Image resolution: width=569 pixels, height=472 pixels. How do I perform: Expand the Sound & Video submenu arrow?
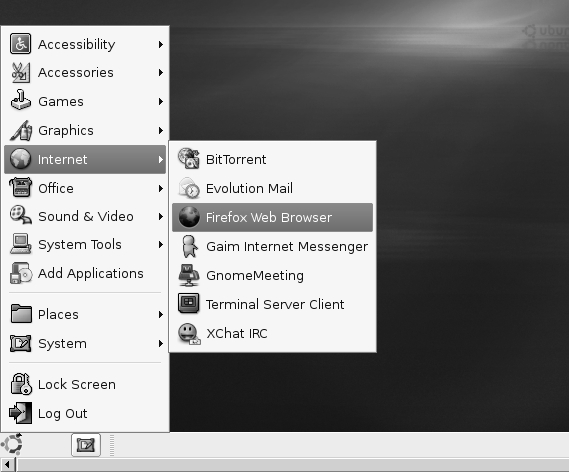point(160,217)
